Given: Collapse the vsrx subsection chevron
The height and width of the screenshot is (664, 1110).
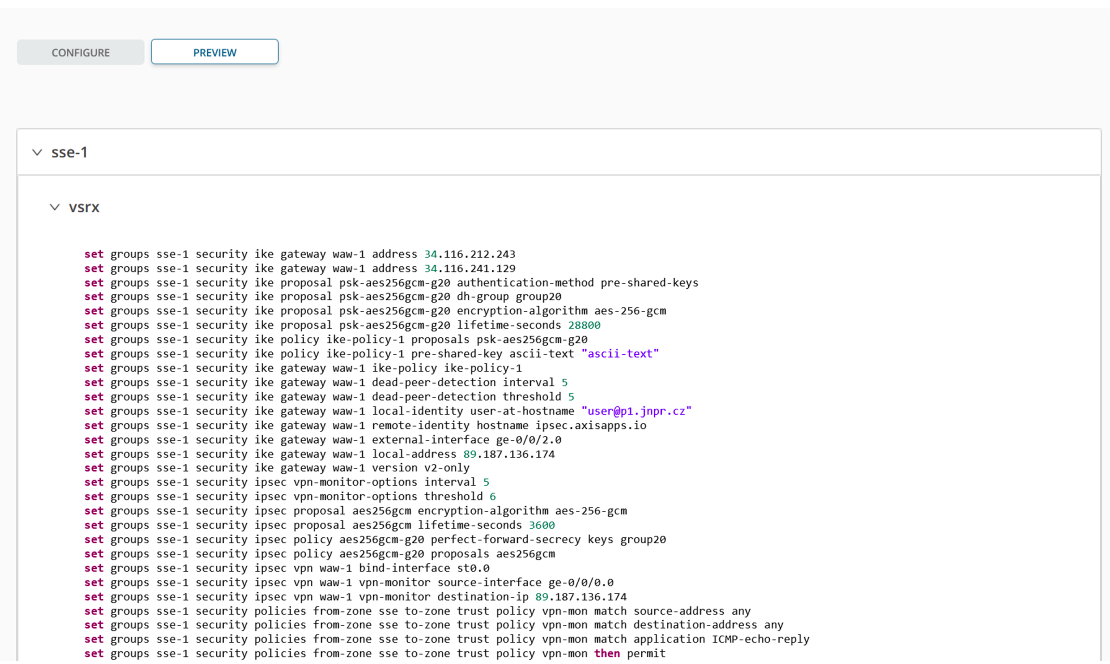Looking at the screenshot, I should pyautogui.click(x=55, y=207).
